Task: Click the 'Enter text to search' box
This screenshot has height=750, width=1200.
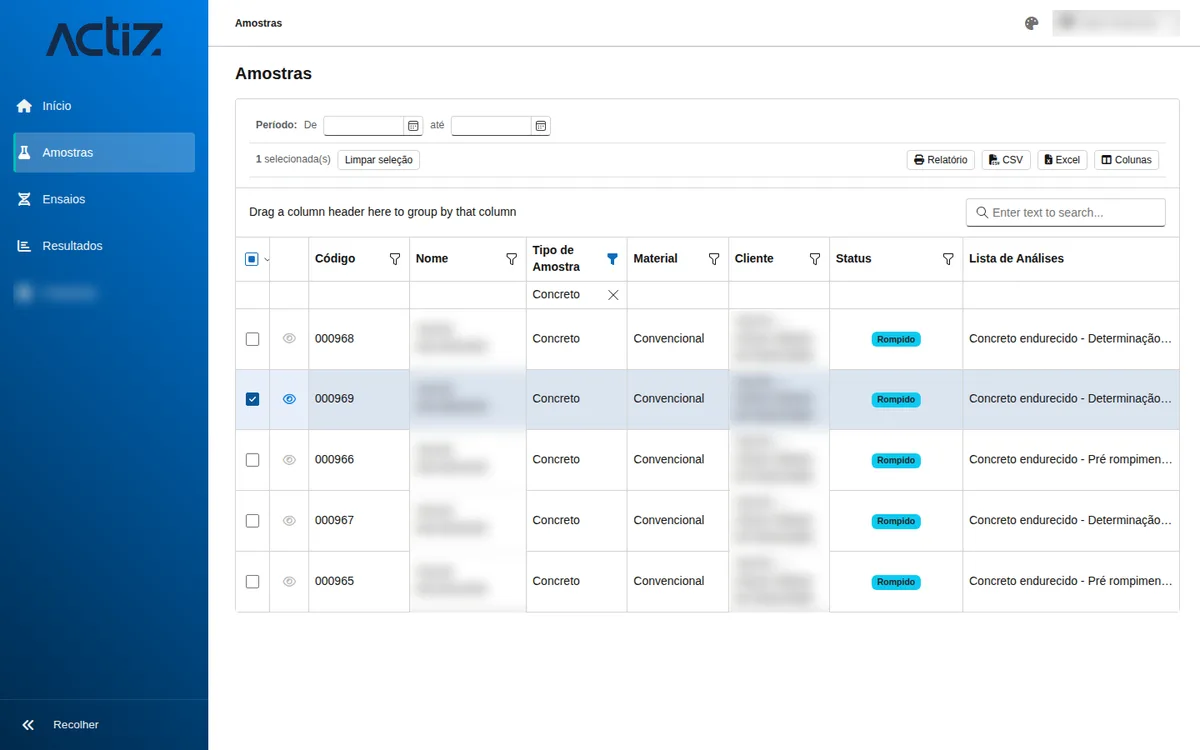Action: pos(1065,213)
